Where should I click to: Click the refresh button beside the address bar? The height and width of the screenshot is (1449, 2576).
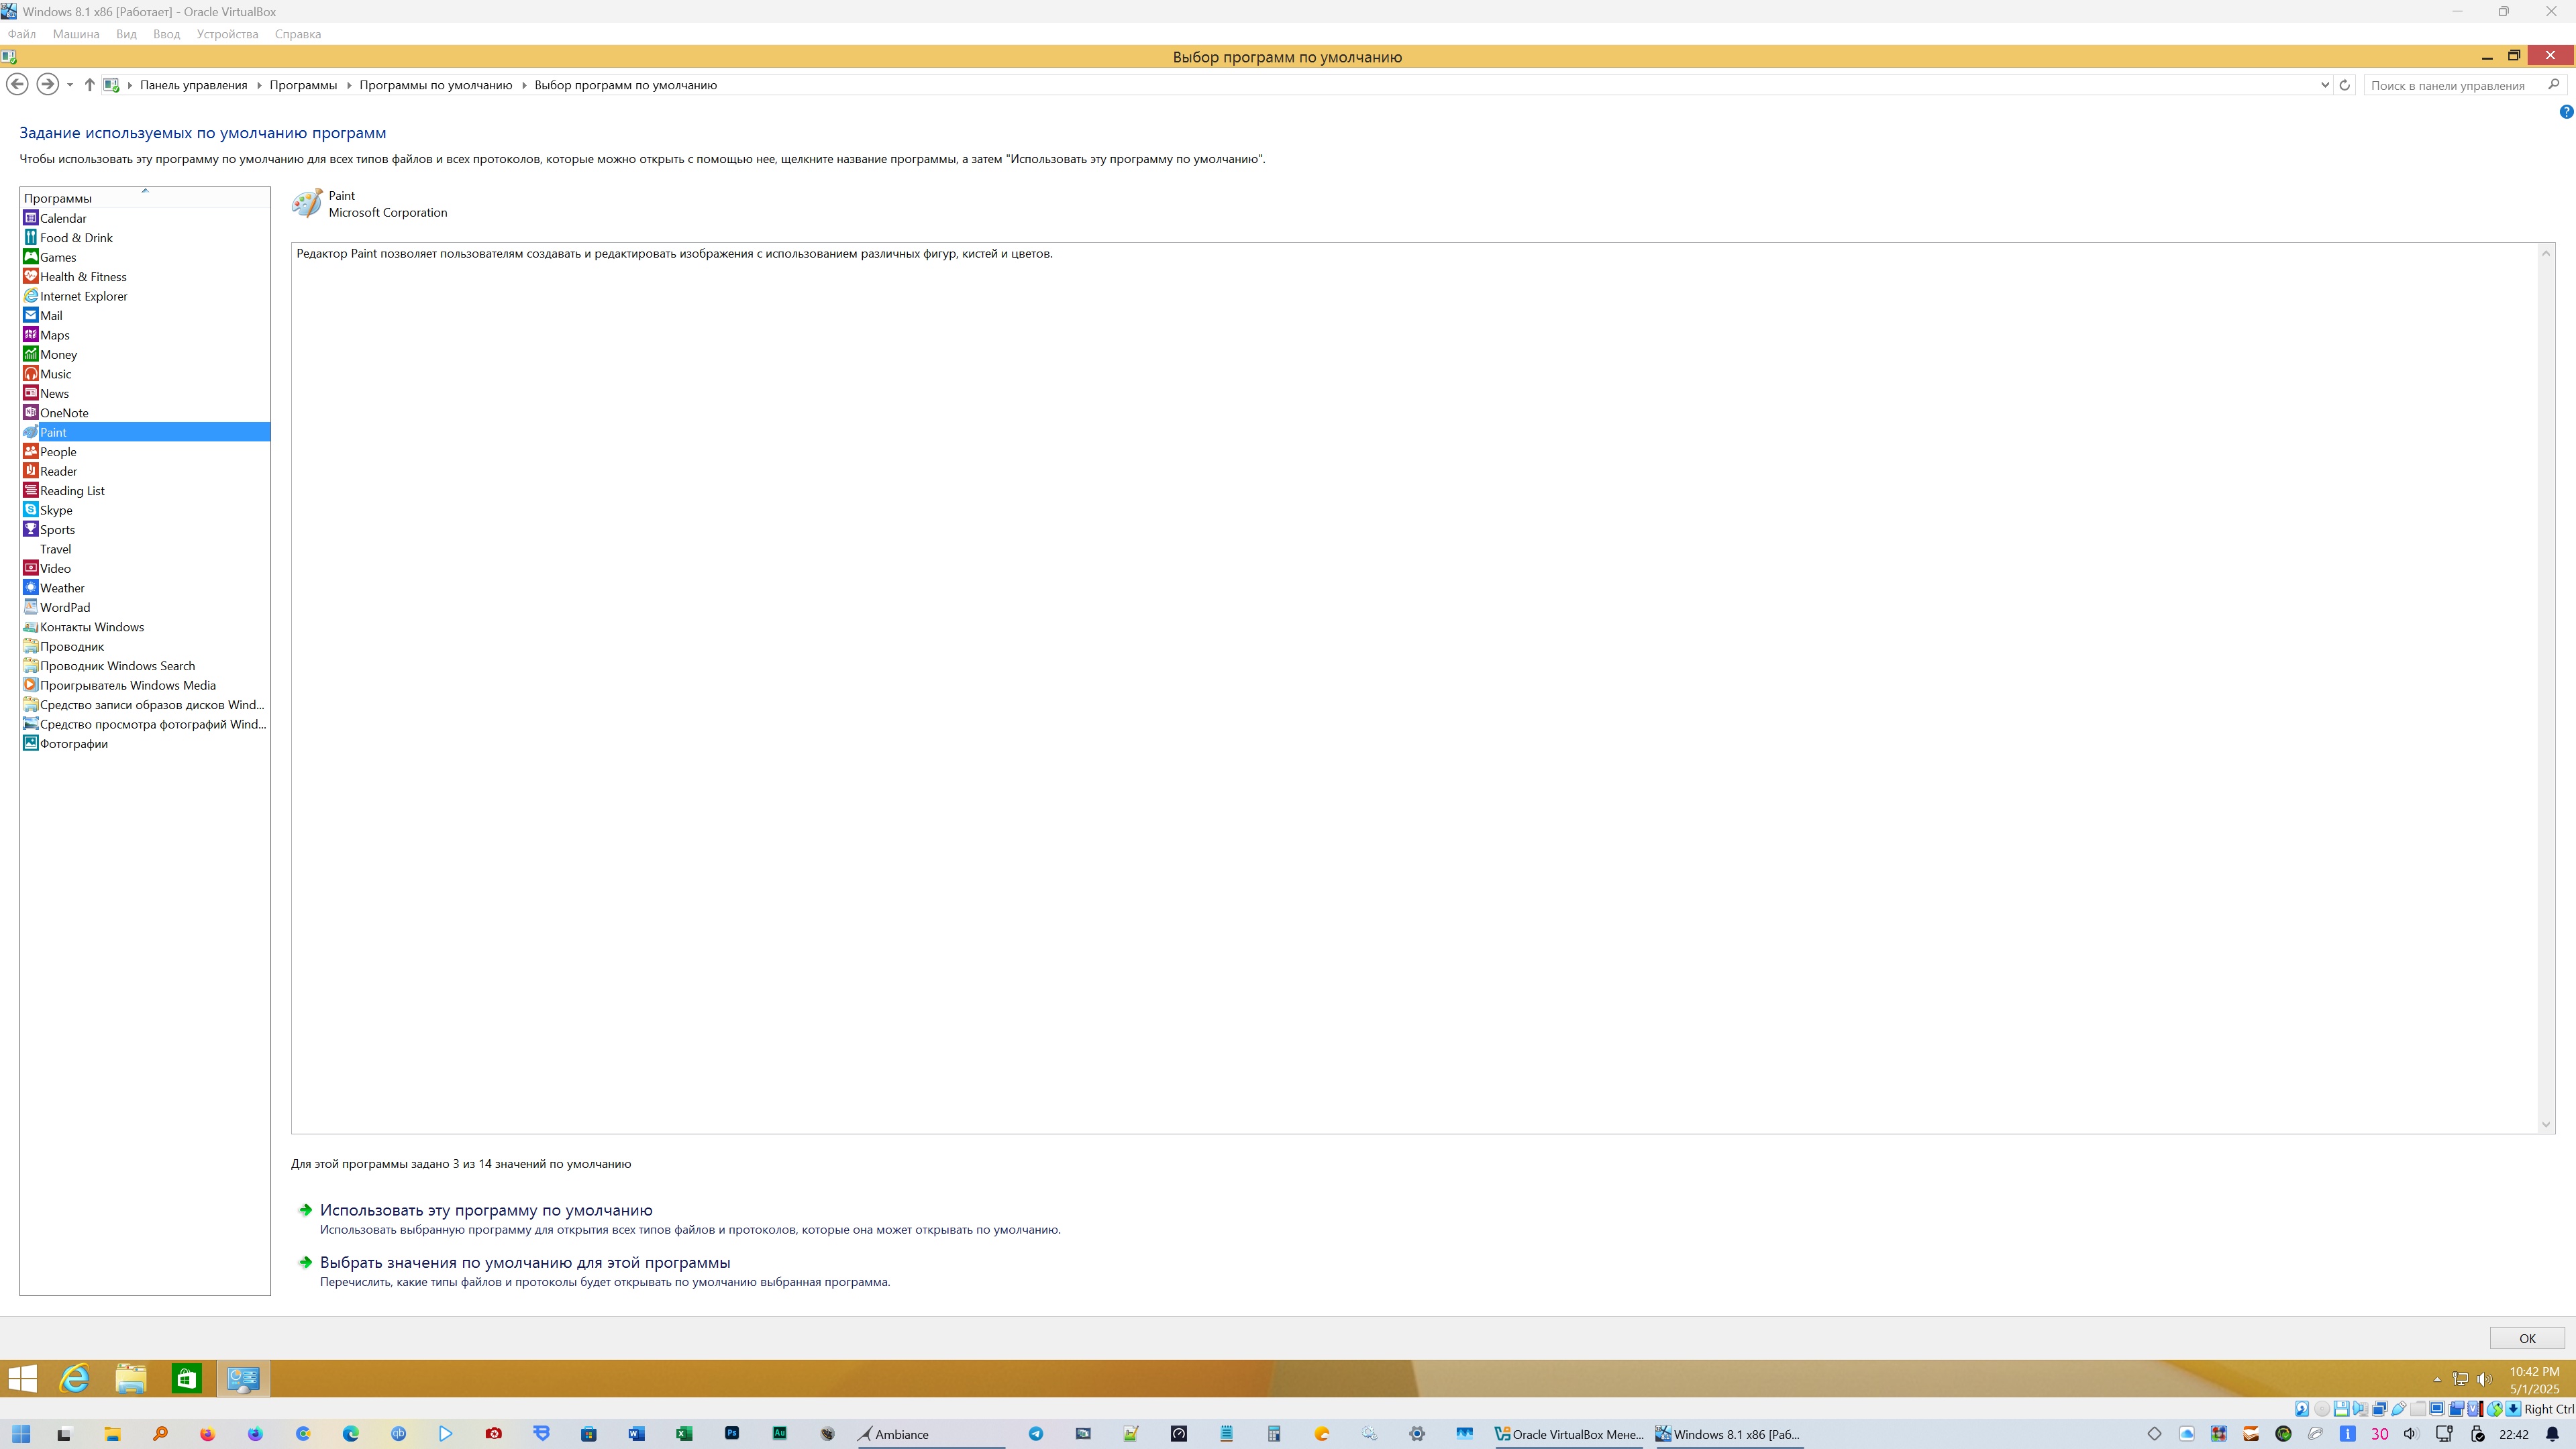pyautogui.click(x=2344, y=85)
